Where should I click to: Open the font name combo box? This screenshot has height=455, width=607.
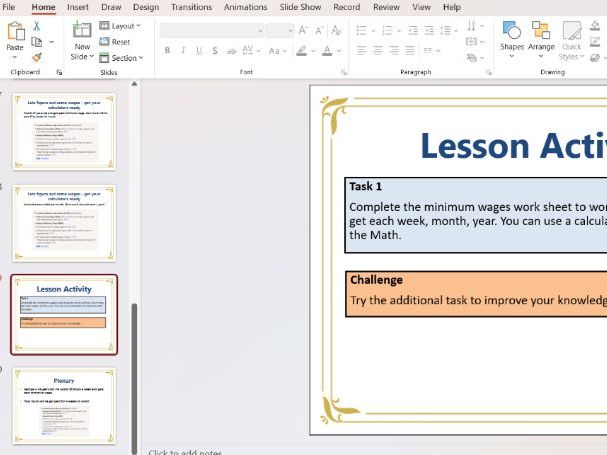[x=212, y=30]
